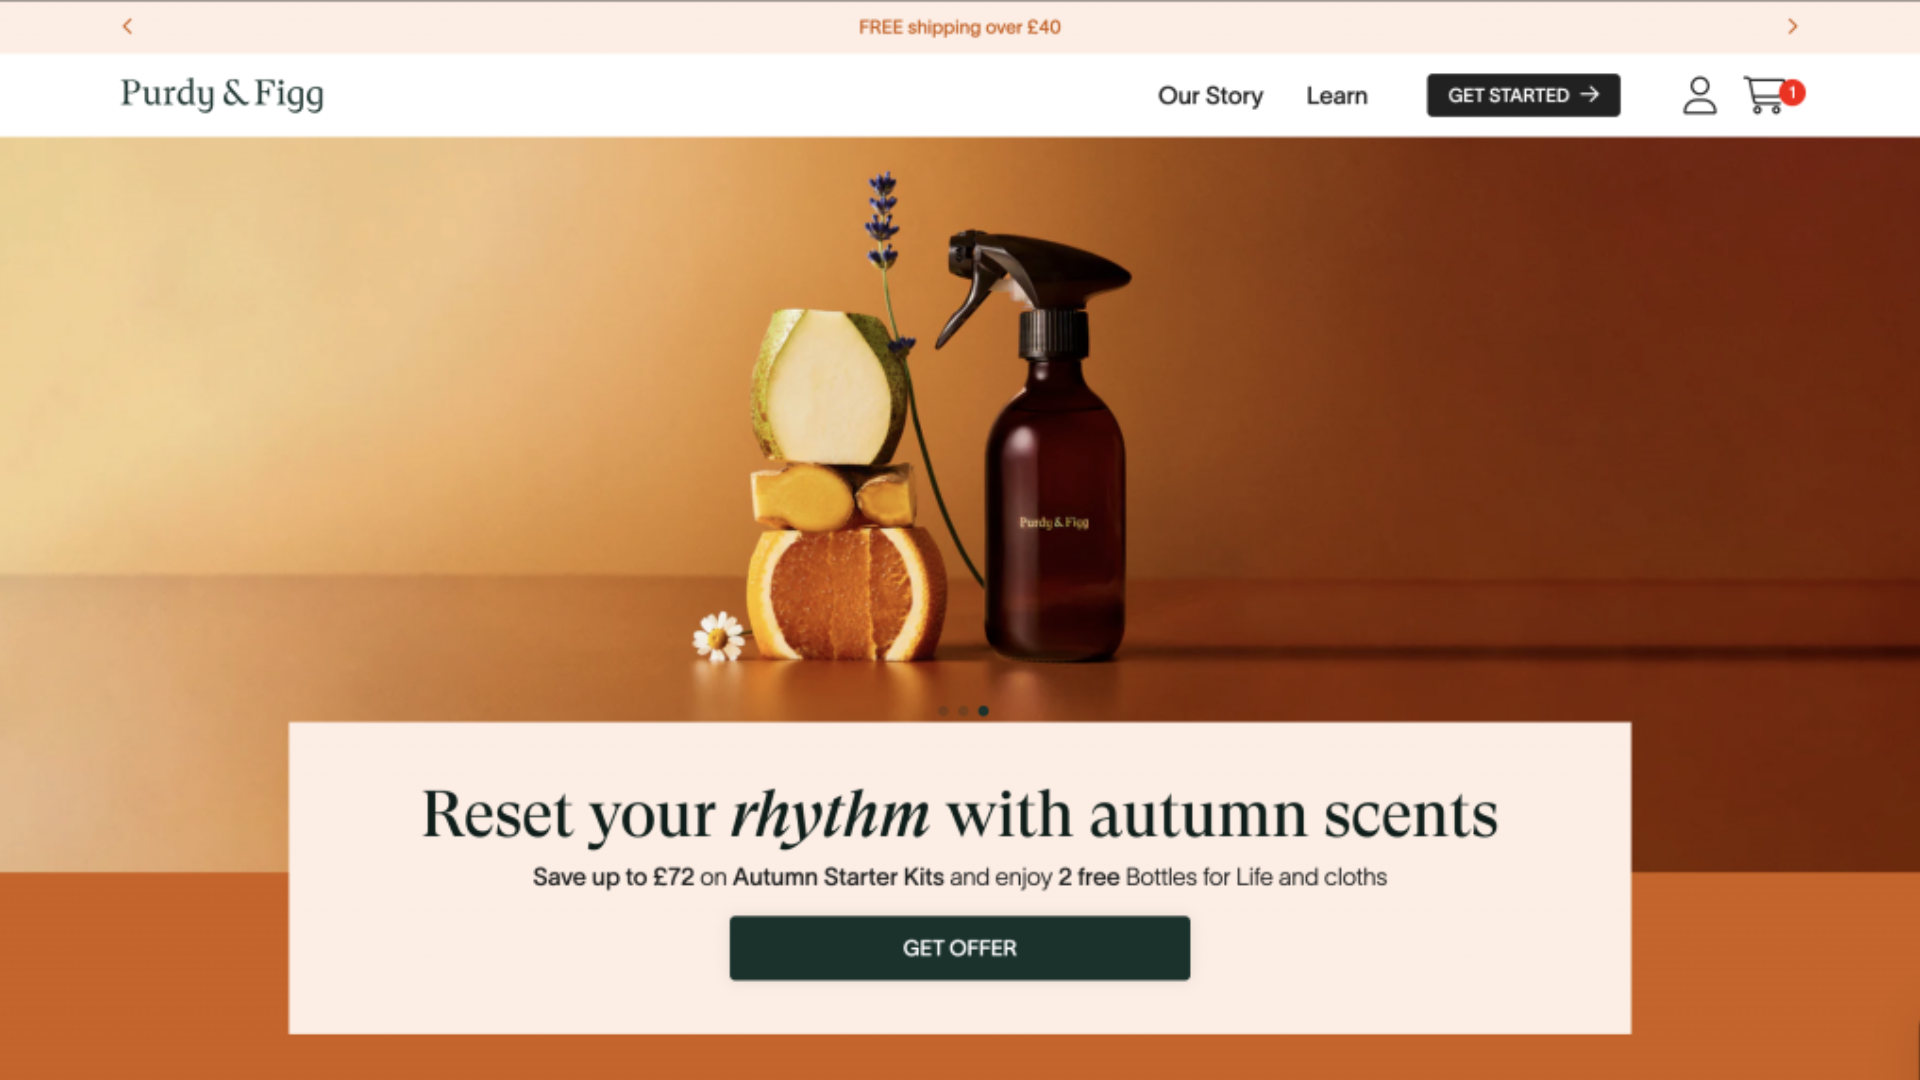Show the next announcement with right arrow
The image size is (1920, 1080).
tap(1792, 27)
